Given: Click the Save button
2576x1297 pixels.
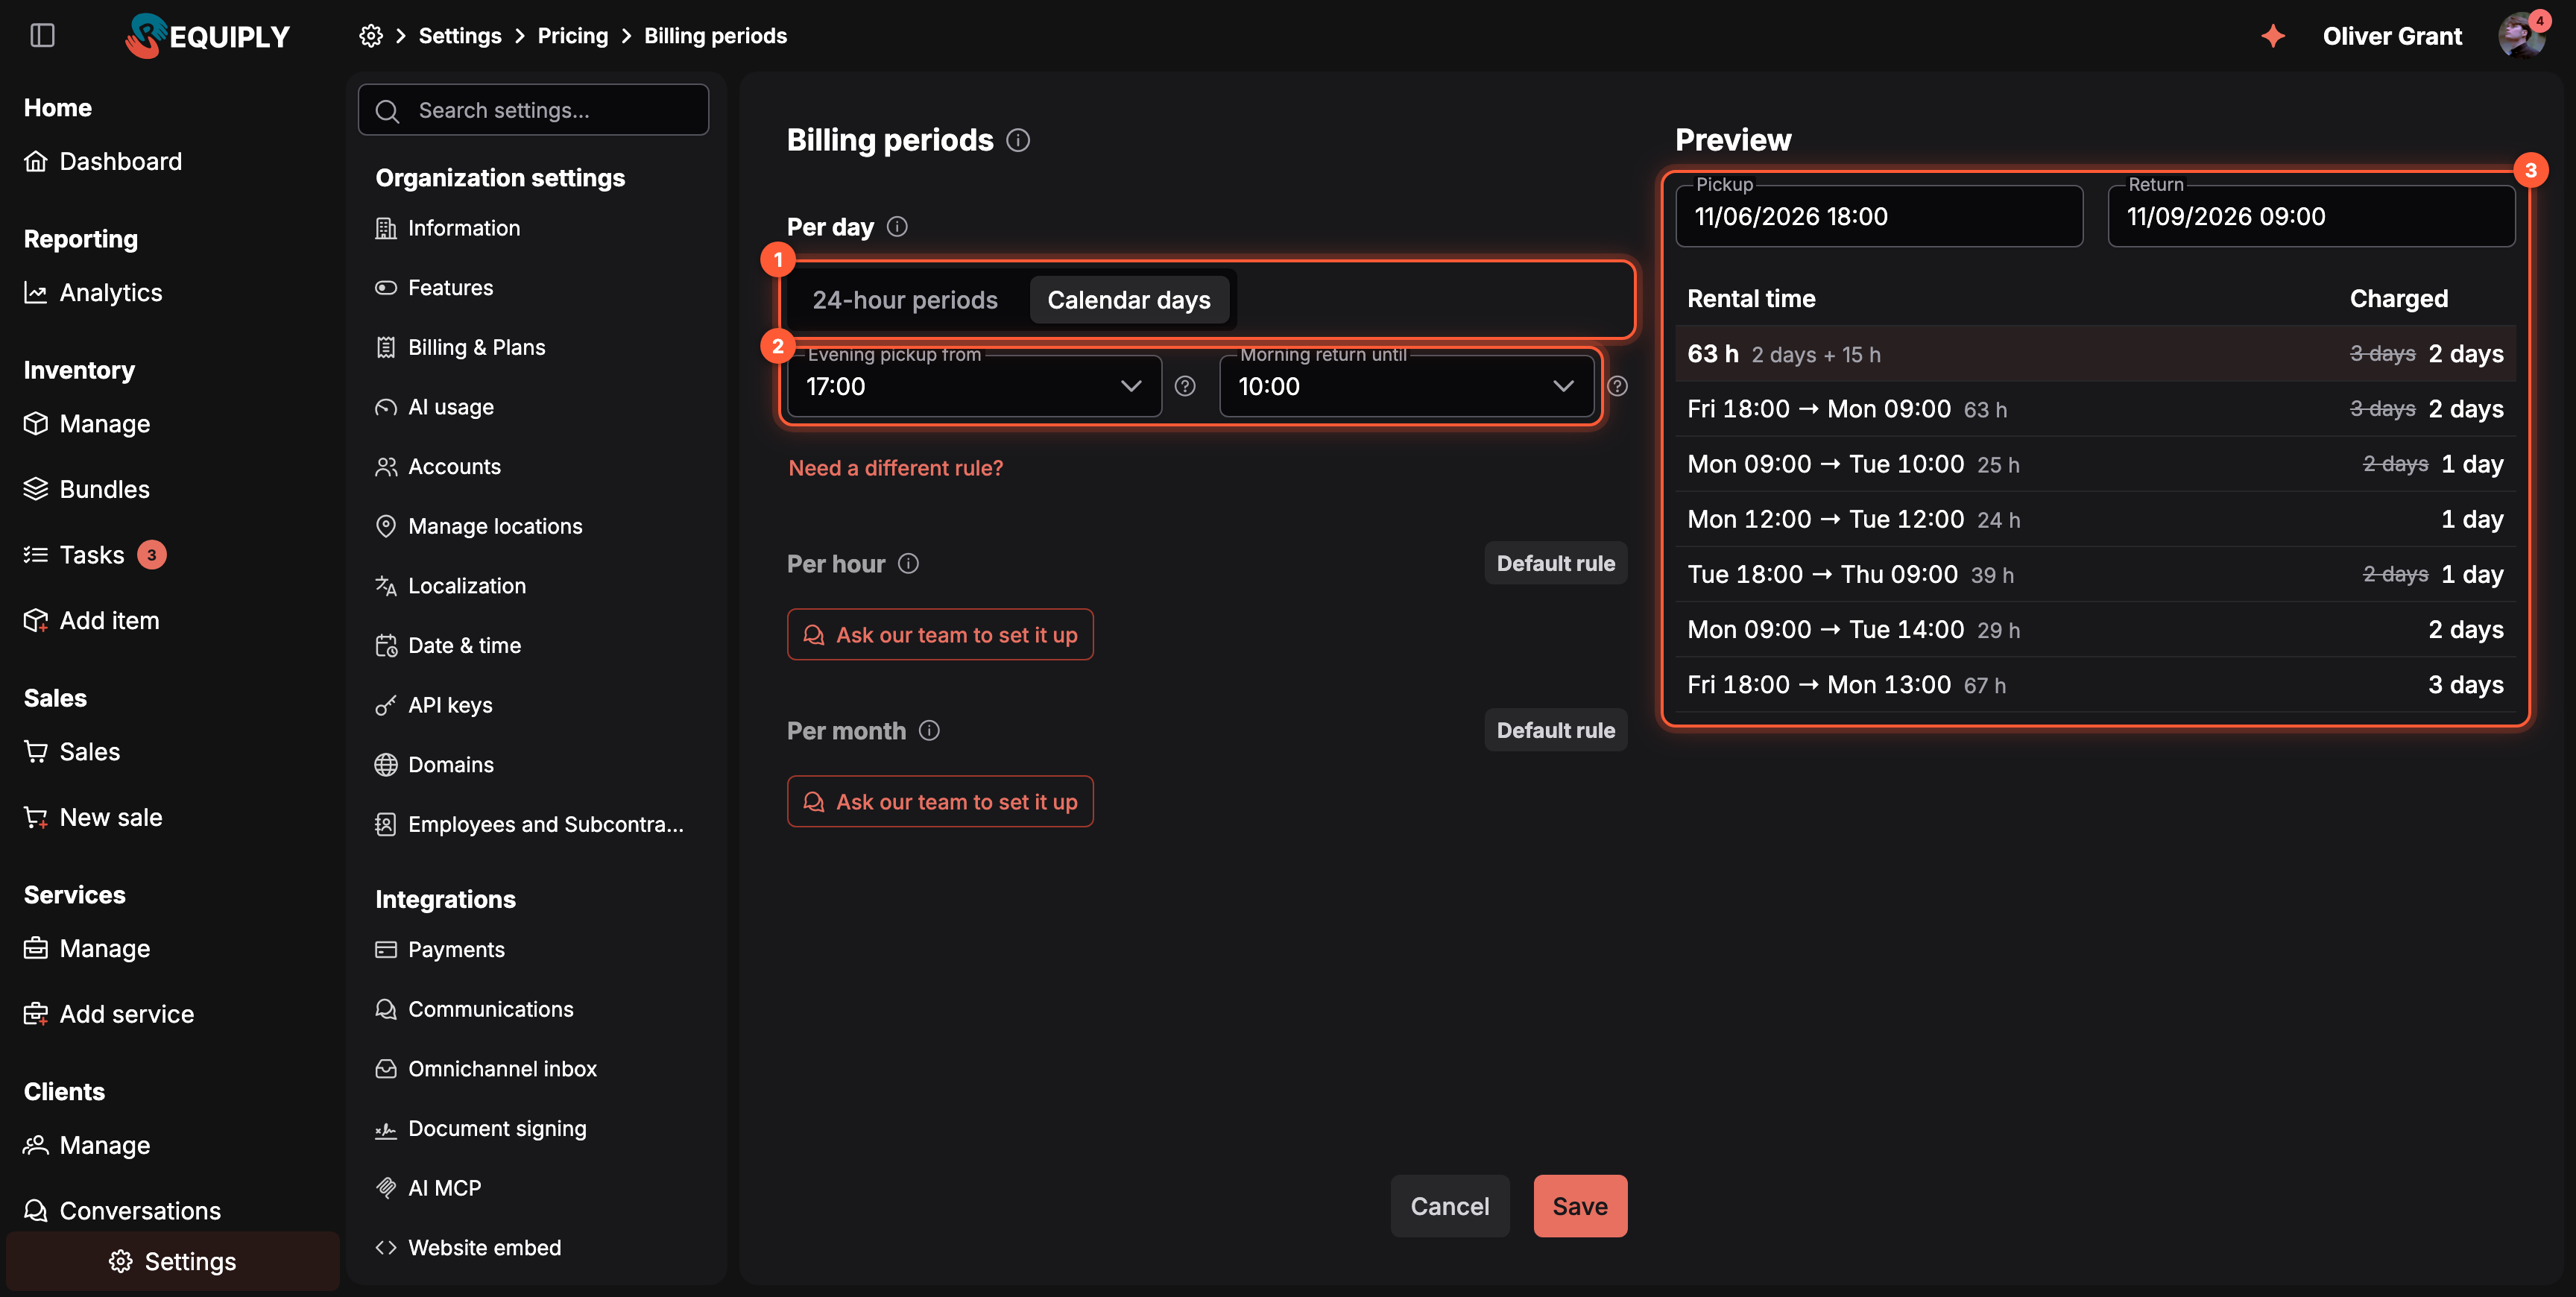Looking at the screenshot, I should (1580, 1206).
